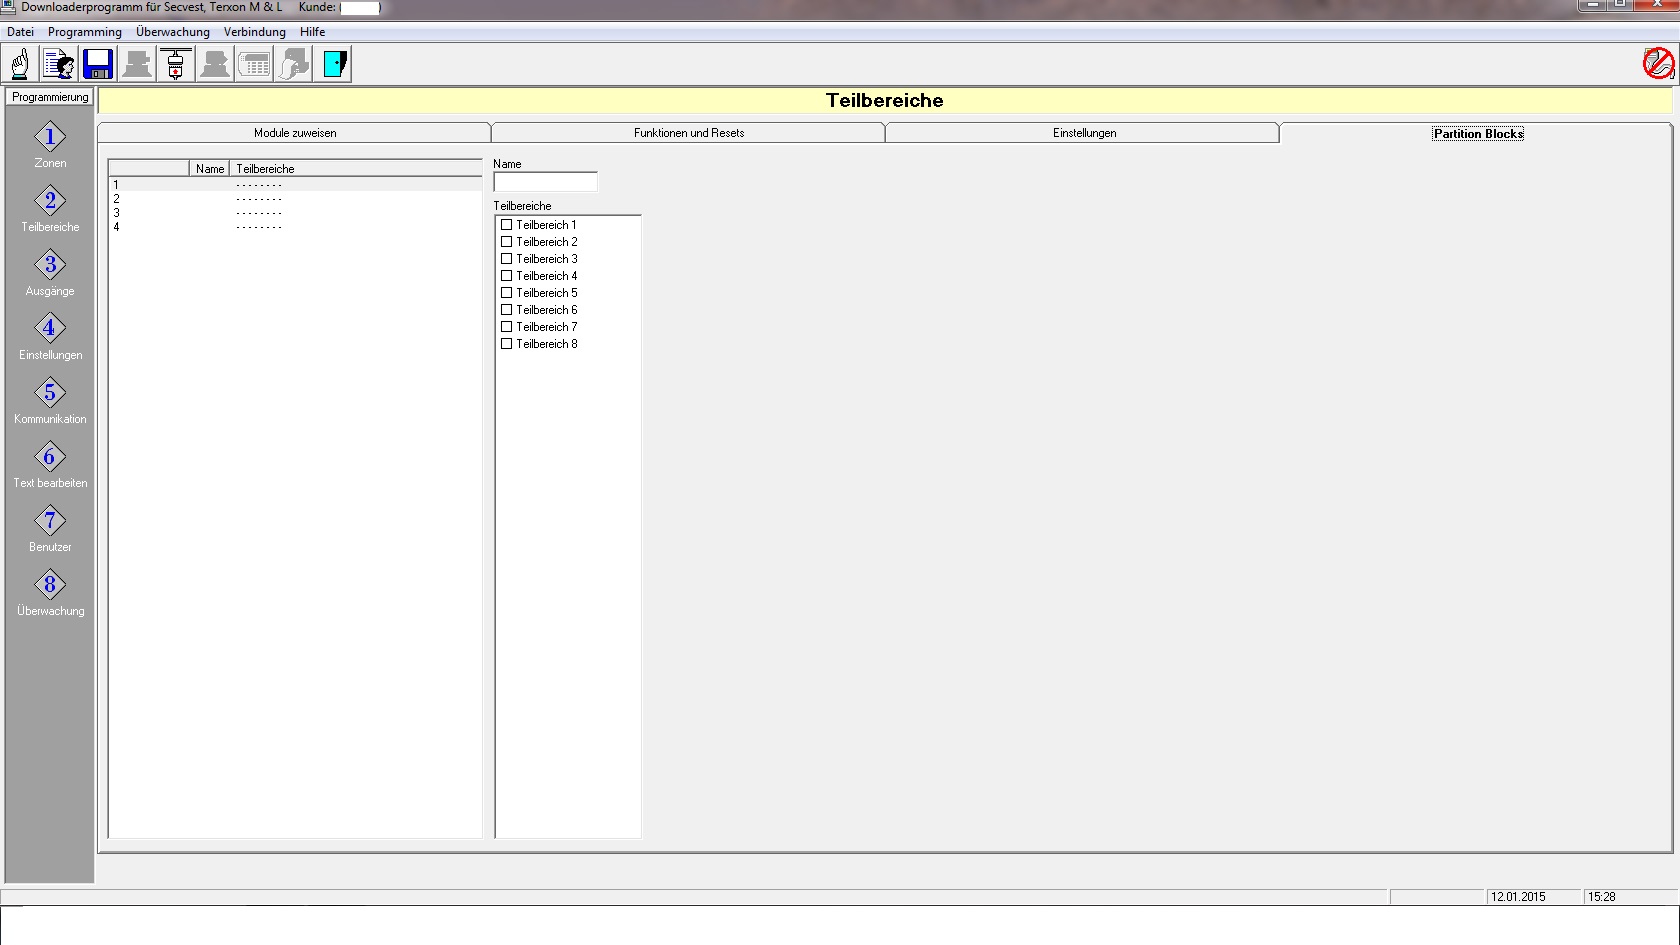Screen dimensions: 1680x945
Task: Open the Ausgänge section icon
Action: pyautogui.click(x=50, y=265)
